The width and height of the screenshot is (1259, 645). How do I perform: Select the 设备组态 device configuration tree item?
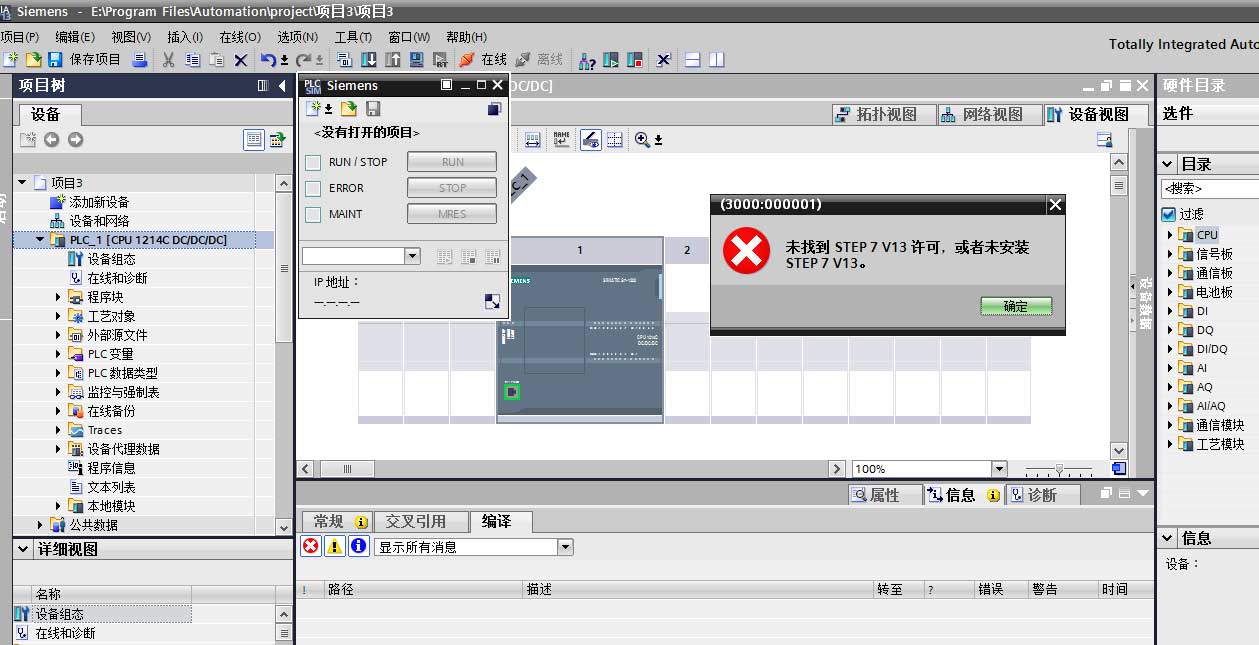(x=112, y=259)
